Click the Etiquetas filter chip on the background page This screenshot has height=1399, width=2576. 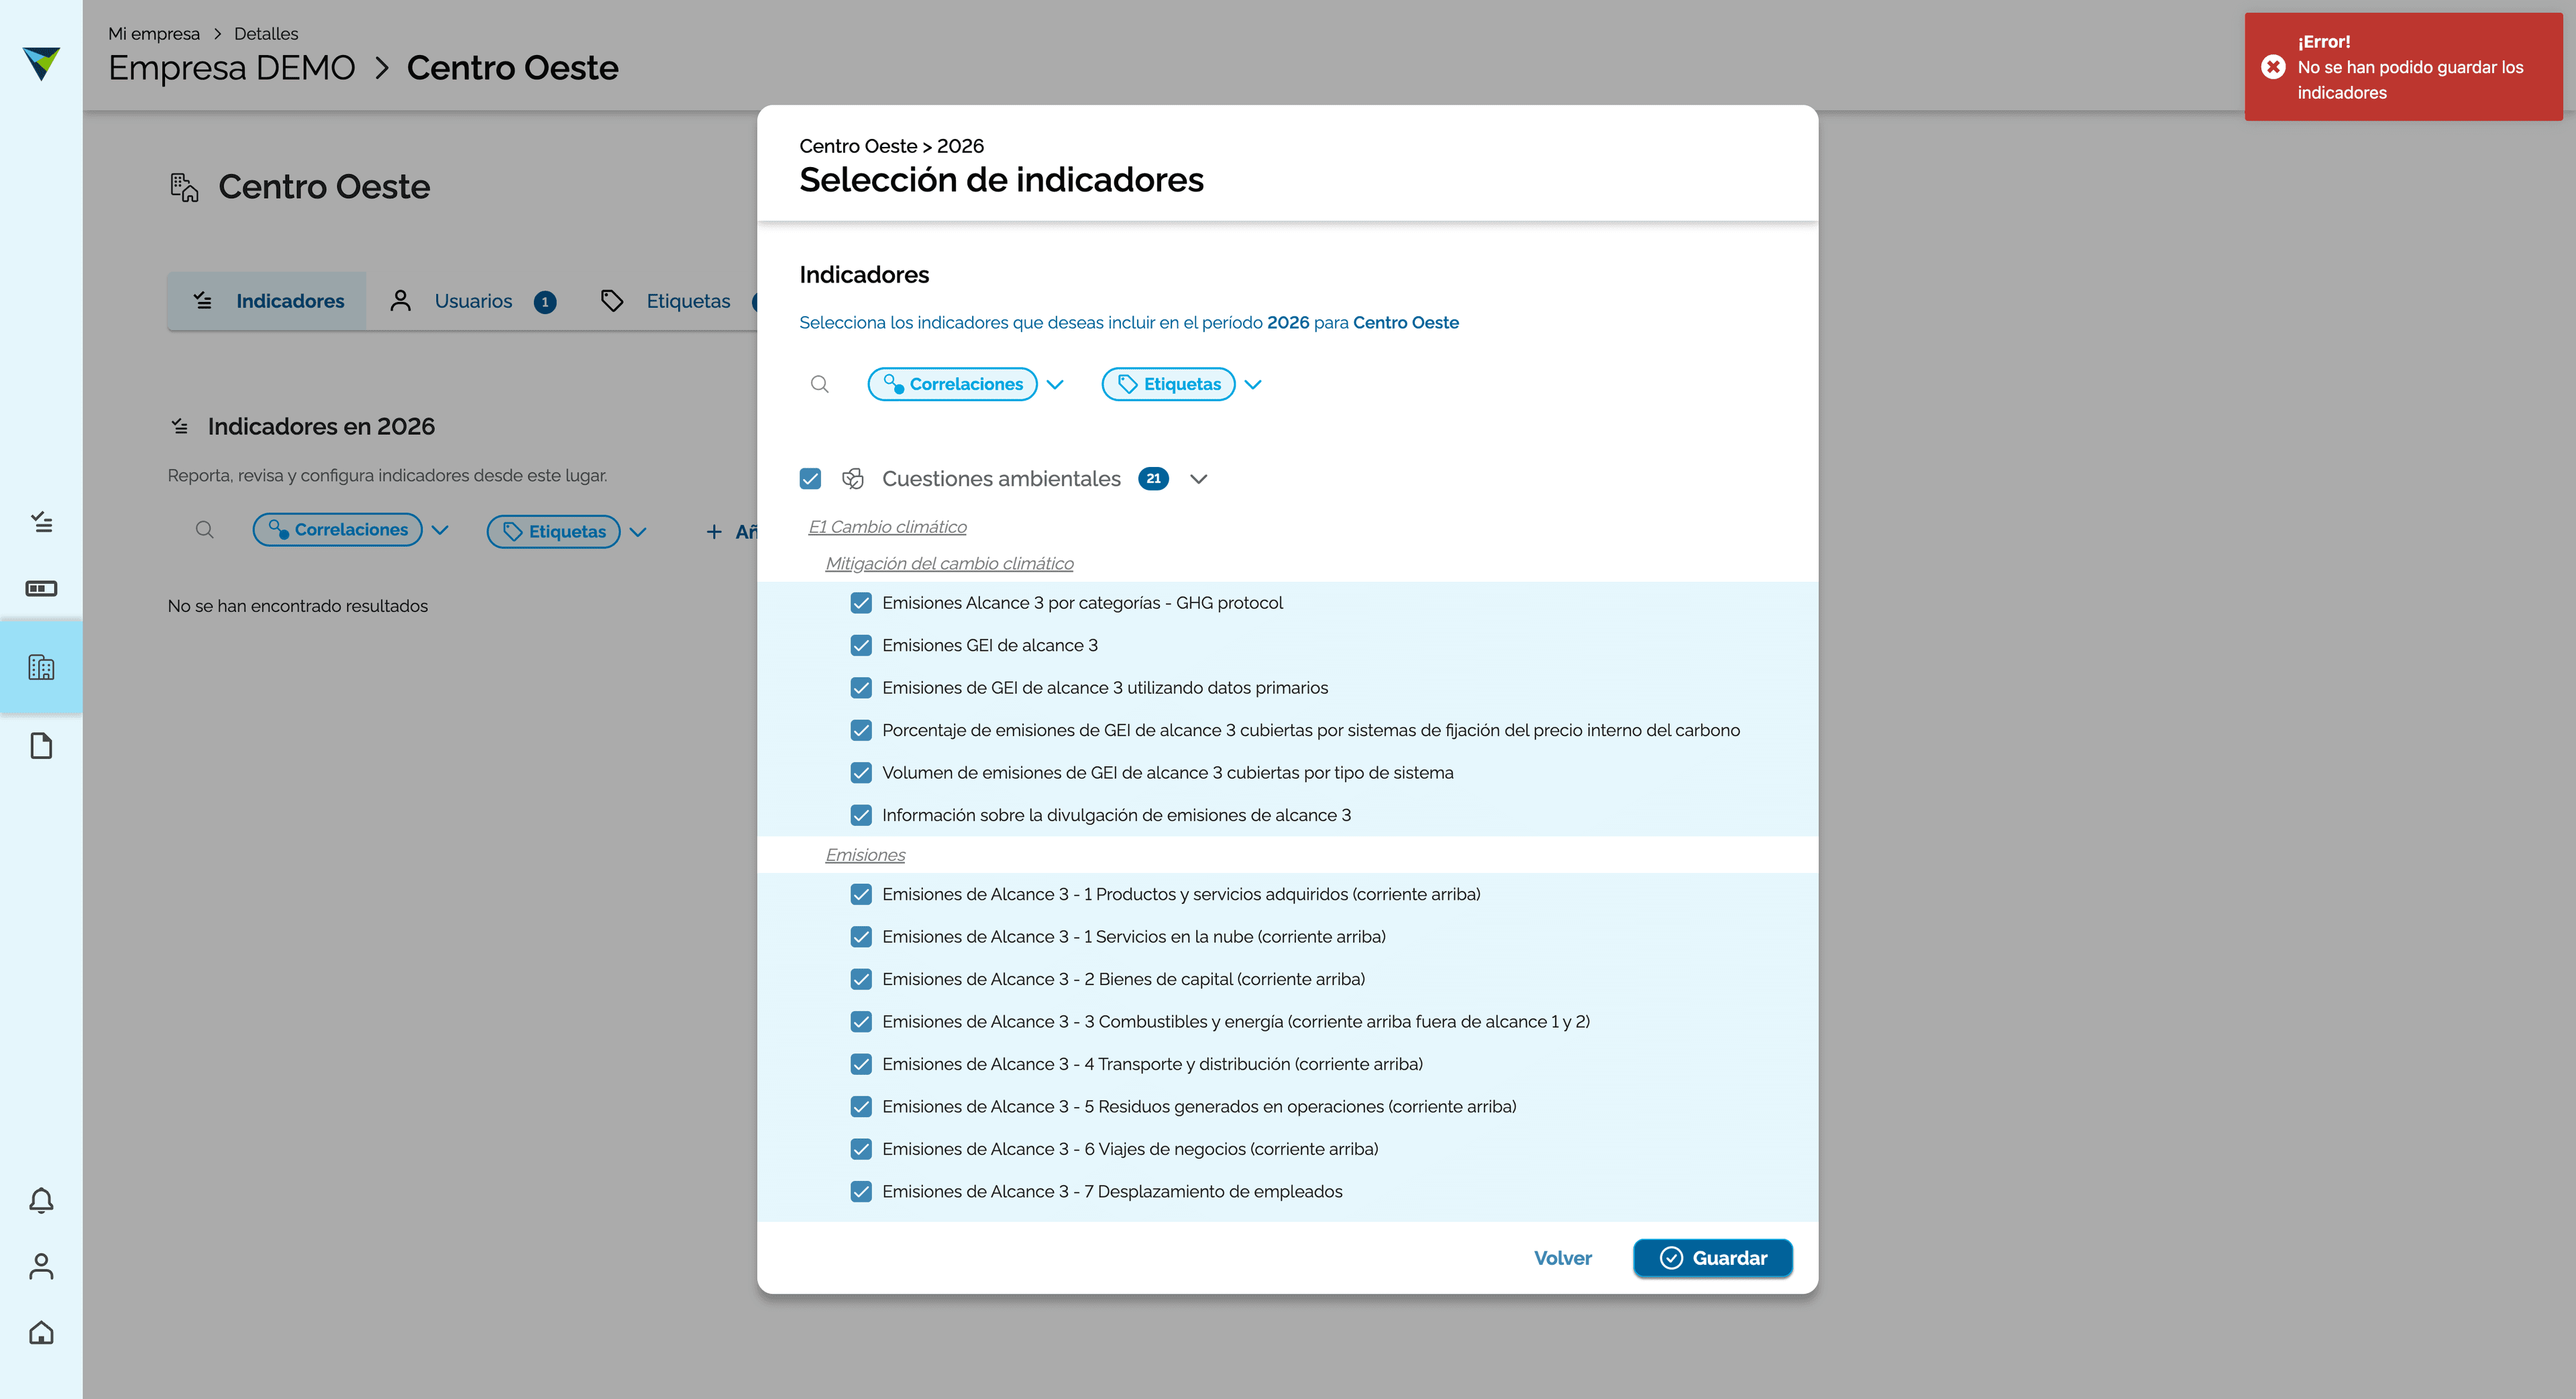point(553,532)
